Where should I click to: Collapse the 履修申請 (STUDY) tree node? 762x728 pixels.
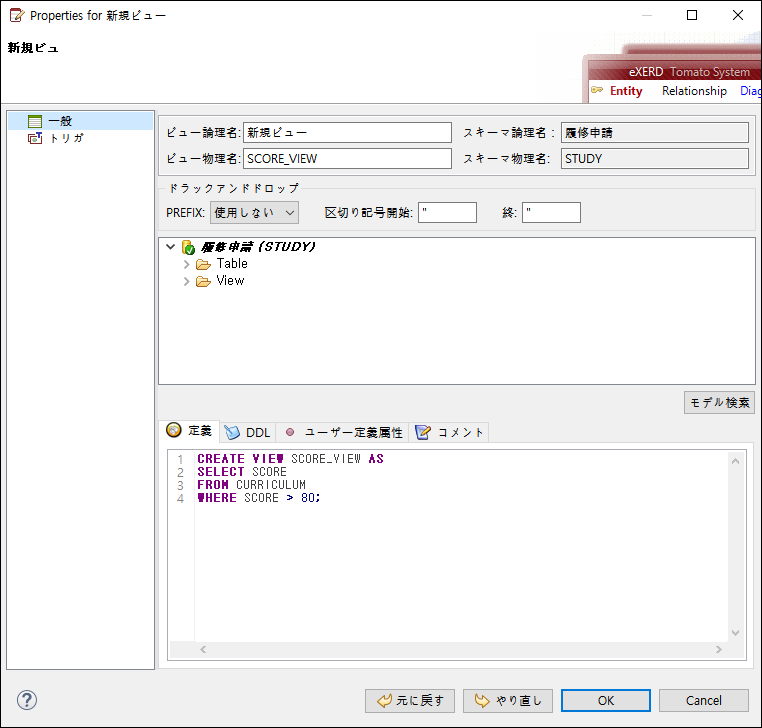click(171, 247)
